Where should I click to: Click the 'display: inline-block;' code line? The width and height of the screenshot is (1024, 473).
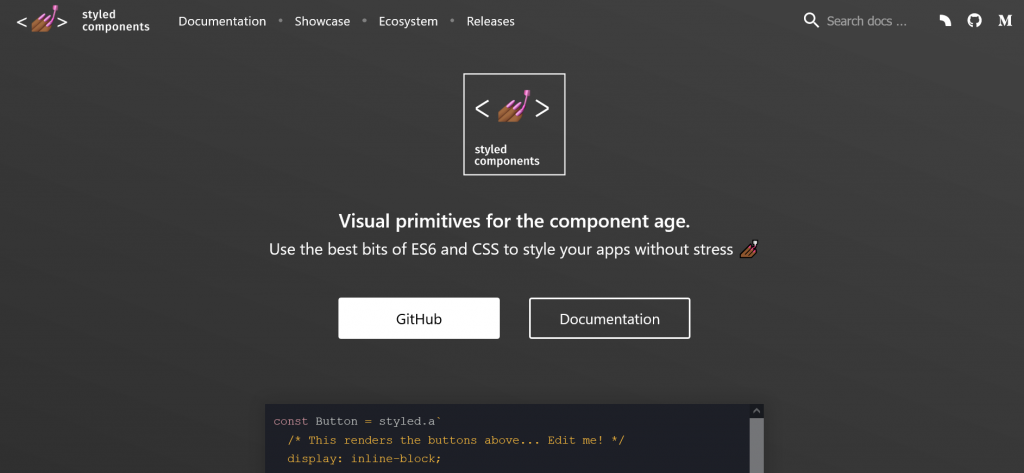364,459
